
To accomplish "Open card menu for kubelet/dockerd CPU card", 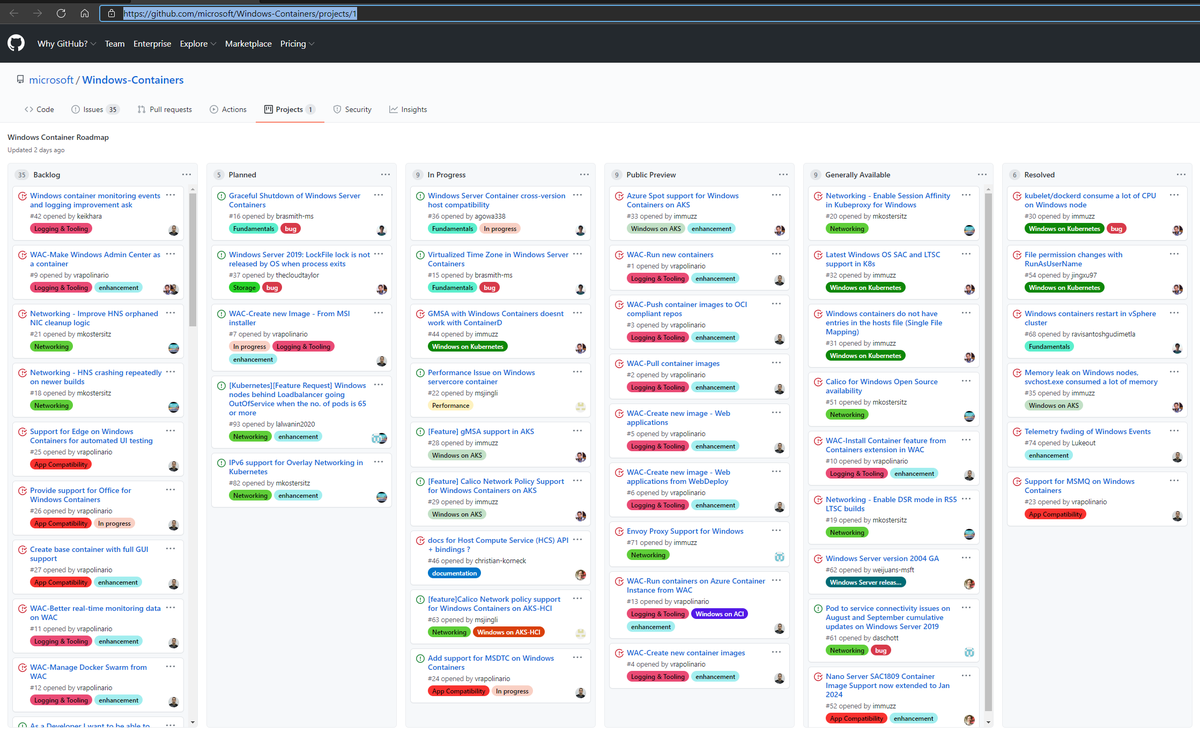I will tap(1174, 195).
